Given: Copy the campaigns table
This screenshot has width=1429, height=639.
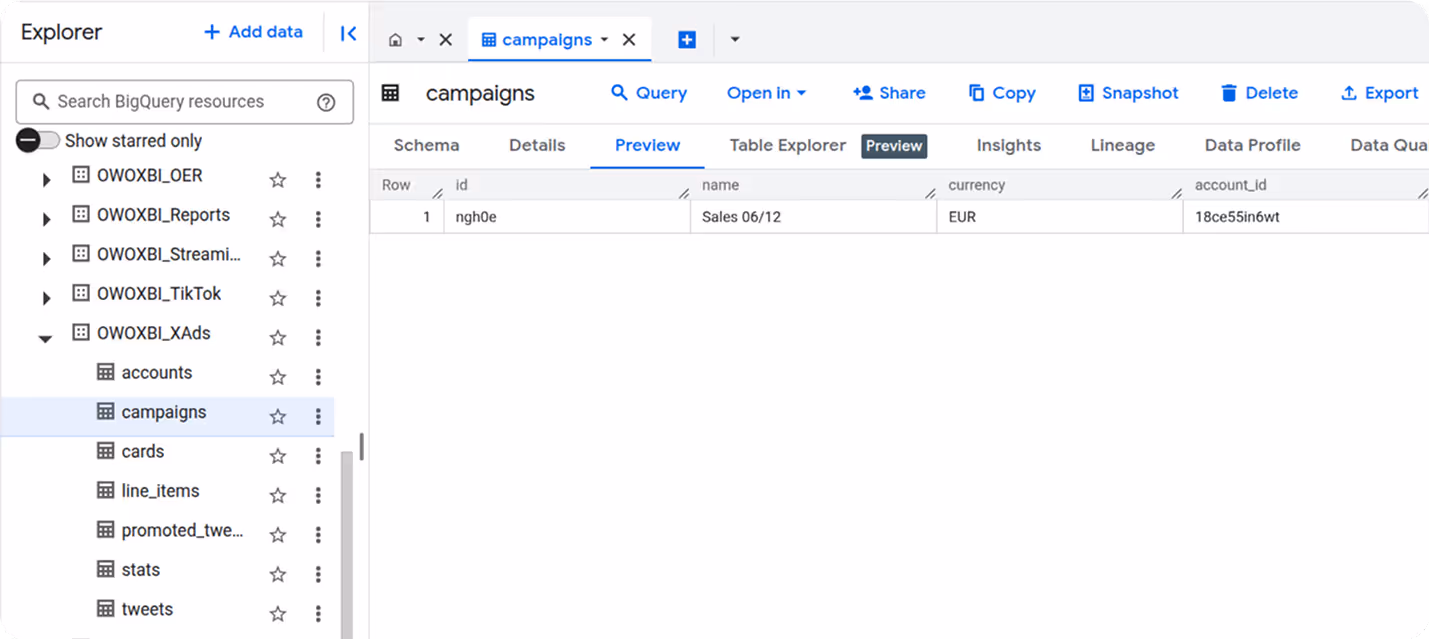Looking at the screenshot, I should point(1002,93).
